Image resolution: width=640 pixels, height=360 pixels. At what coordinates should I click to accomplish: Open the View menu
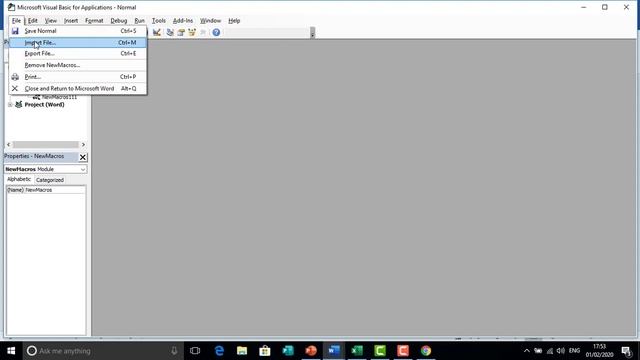[51, 20]
